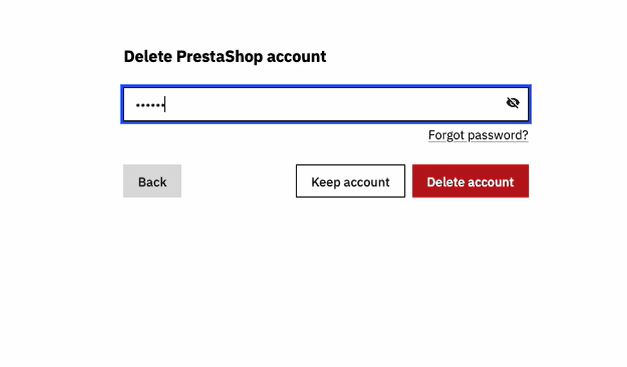
Task: Click the Forgot password? link
Action: [478, 135]
